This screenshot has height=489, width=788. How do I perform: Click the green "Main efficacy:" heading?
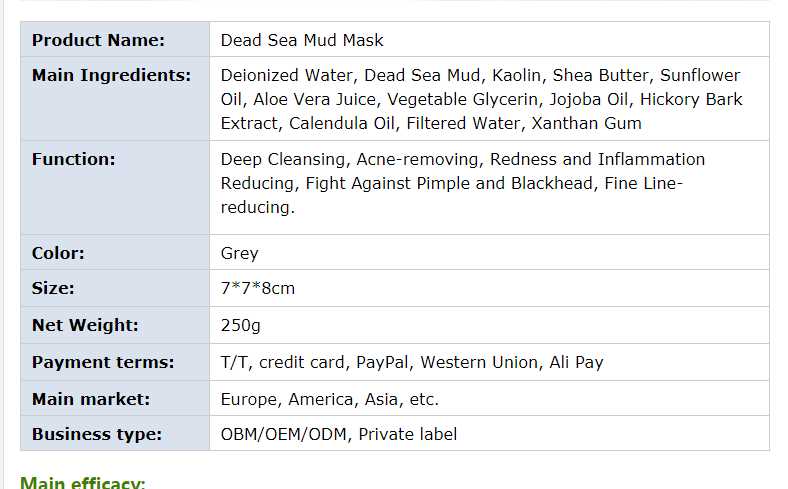82,483
